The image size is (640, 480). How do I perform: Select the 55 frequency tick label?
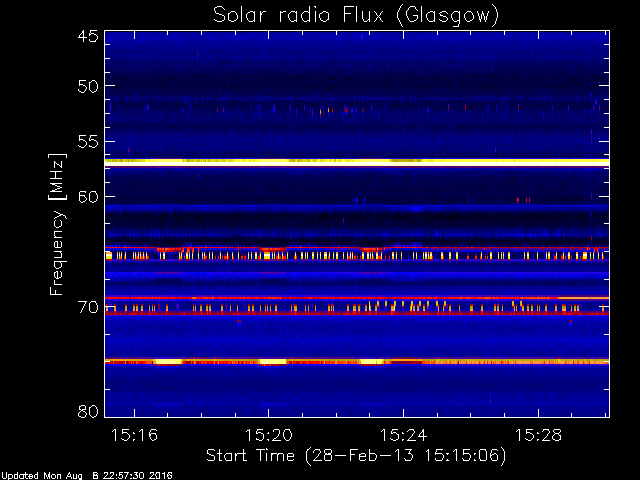pyautogui.click(x=88, y=142)
